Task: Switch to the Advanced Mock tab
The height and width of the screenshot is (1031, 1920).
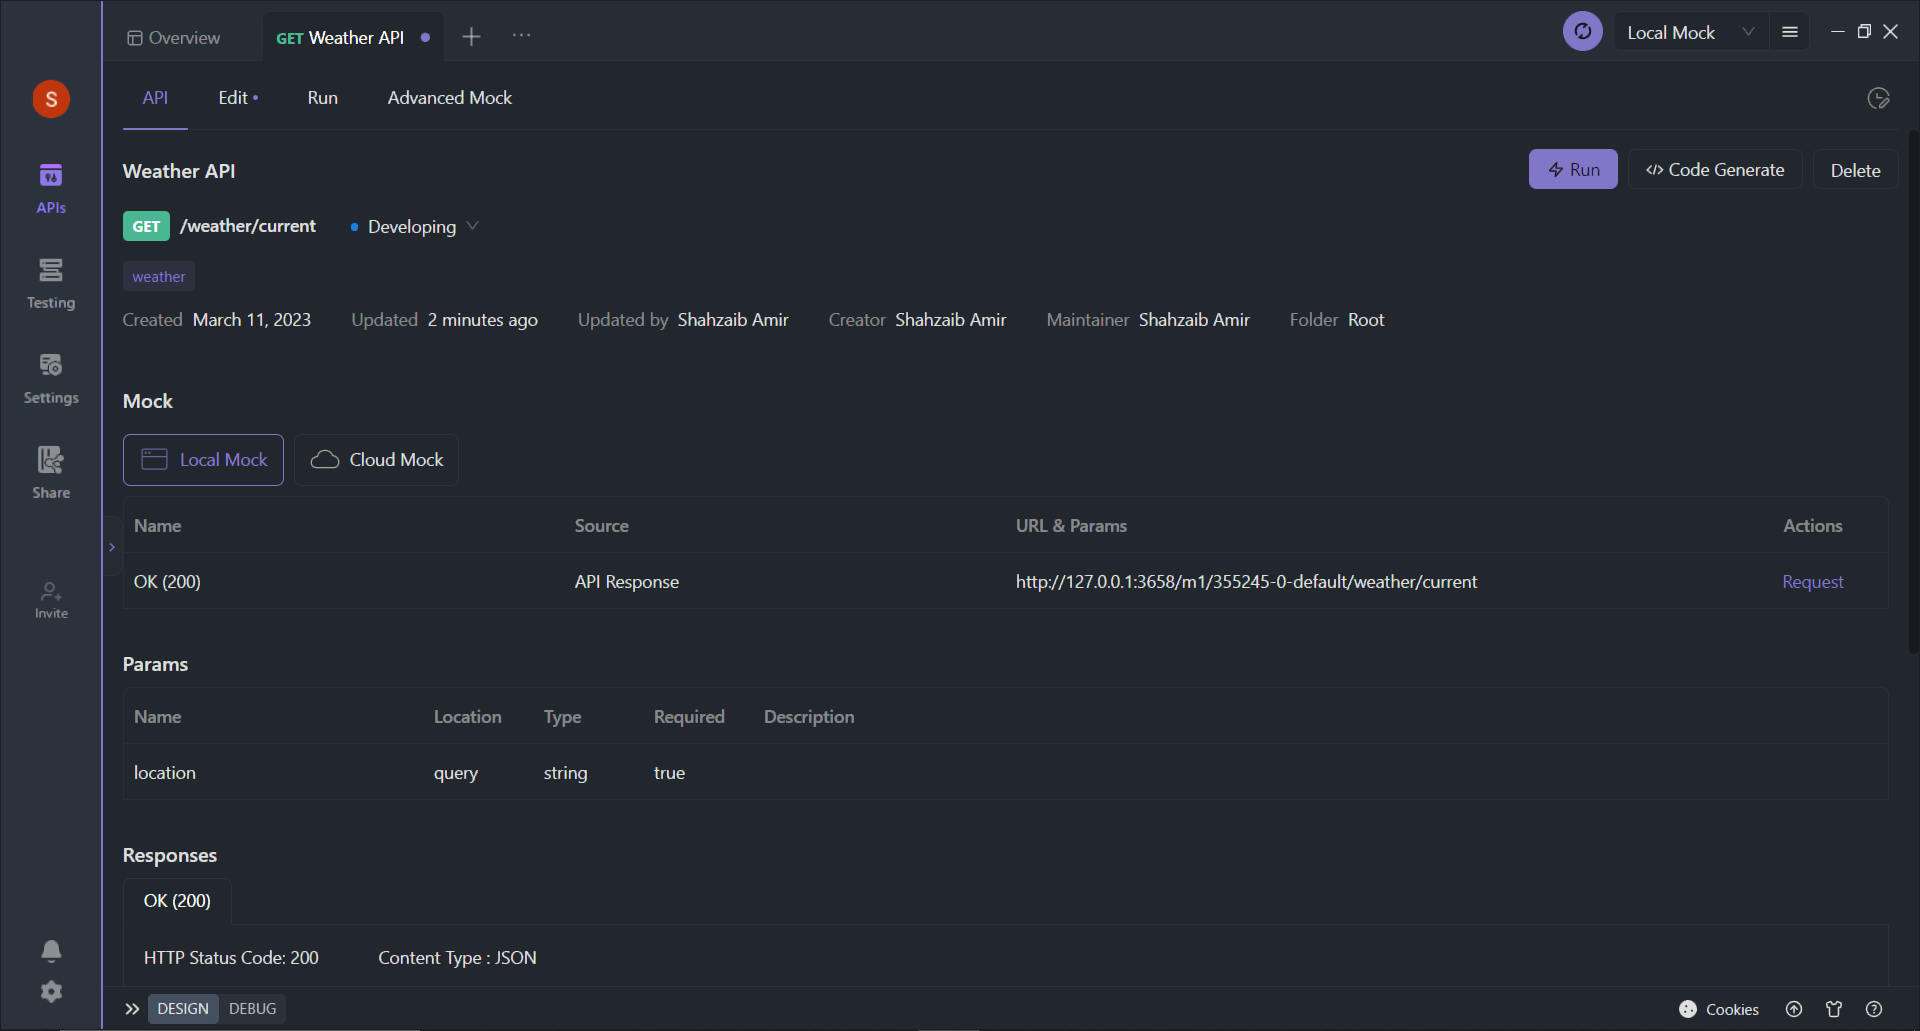Action: [449, 98]
